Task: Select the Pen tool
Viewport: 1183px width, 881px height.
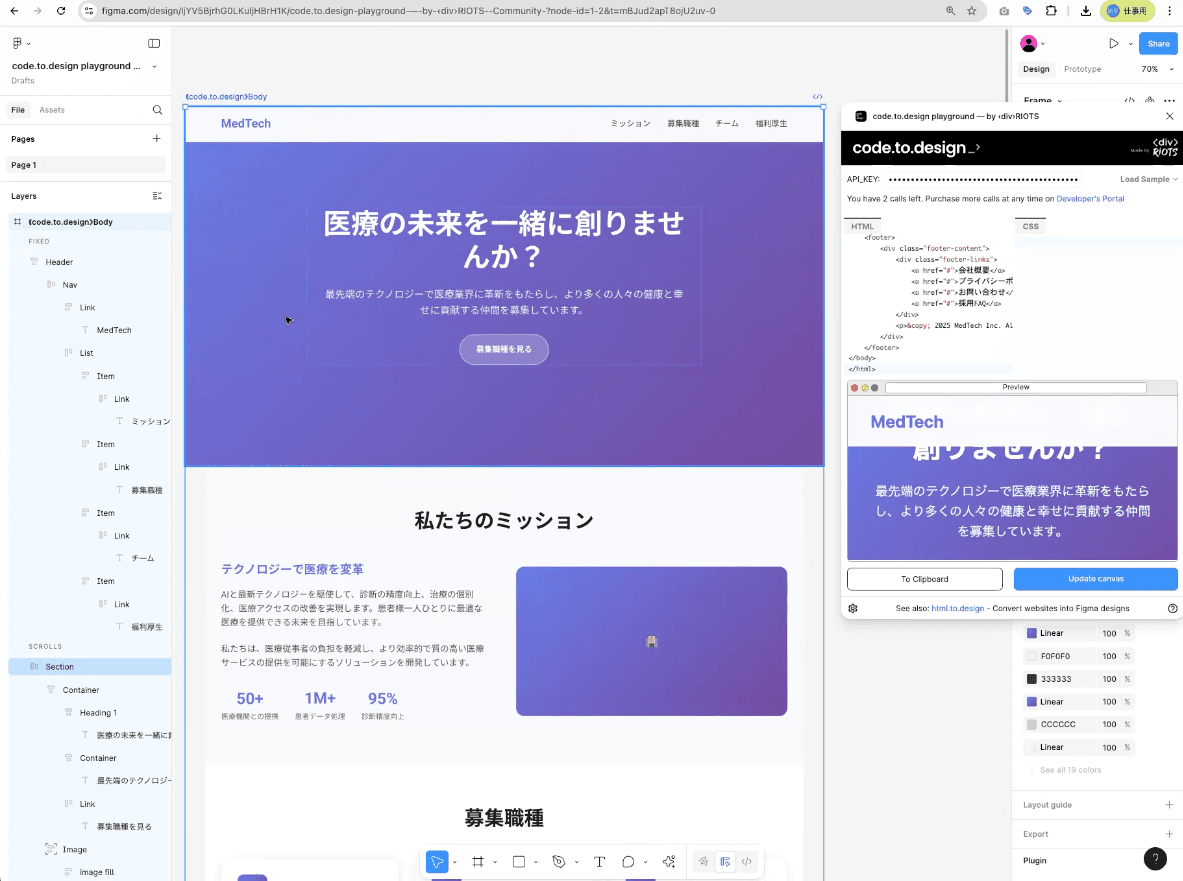Action: (x=559, y=862)
